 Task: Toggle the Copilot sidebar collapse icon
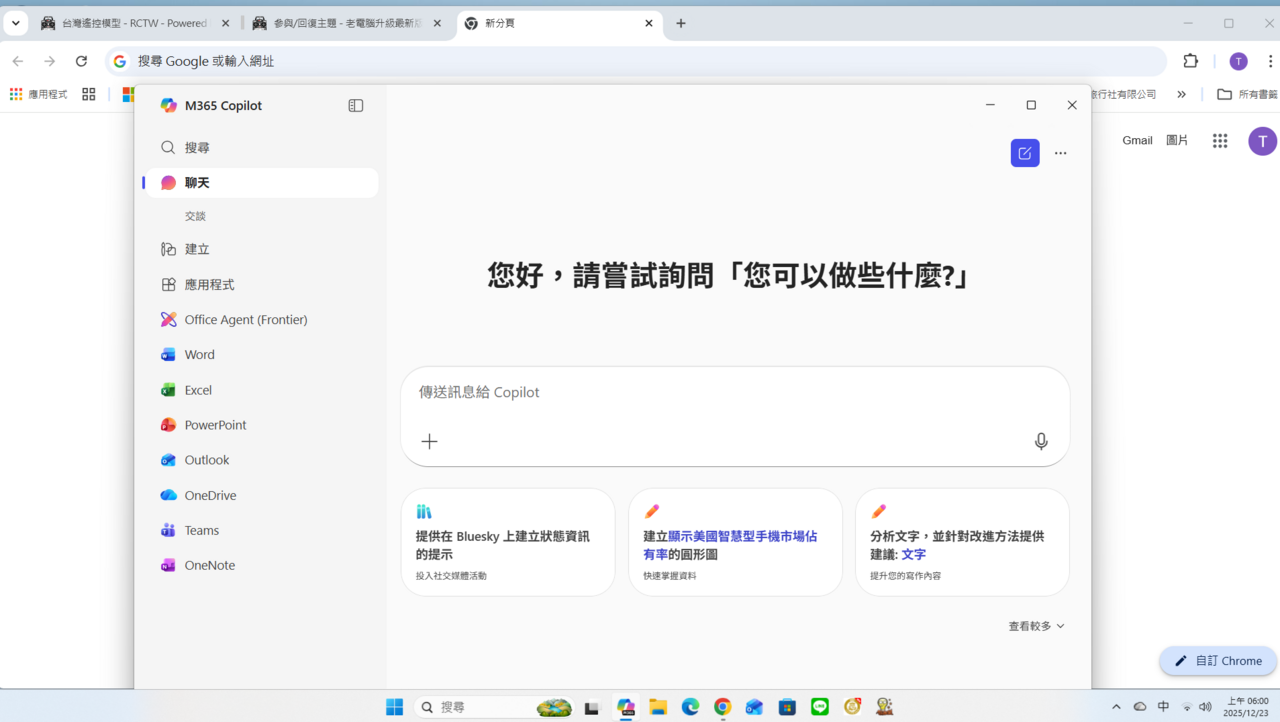tap(355, 105)
